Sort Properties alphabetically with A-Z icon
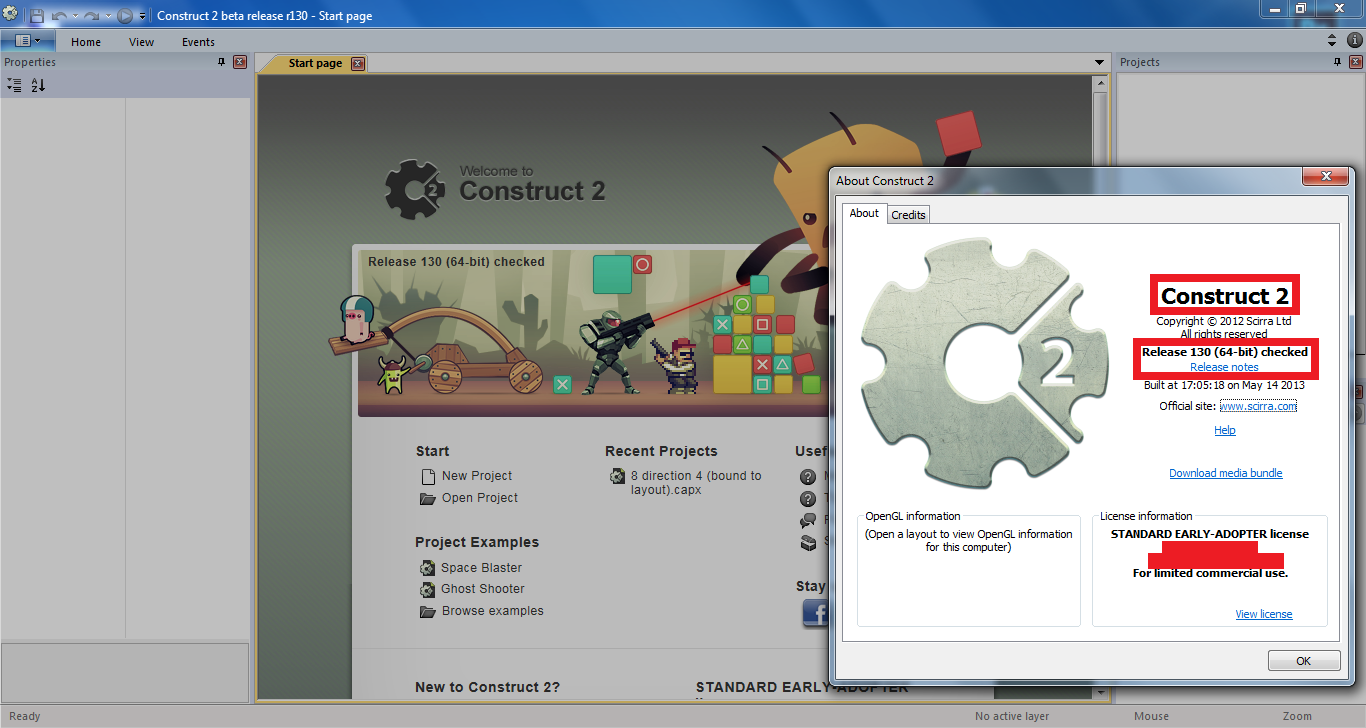This screenshot has width=1366, height=728. 38,85
